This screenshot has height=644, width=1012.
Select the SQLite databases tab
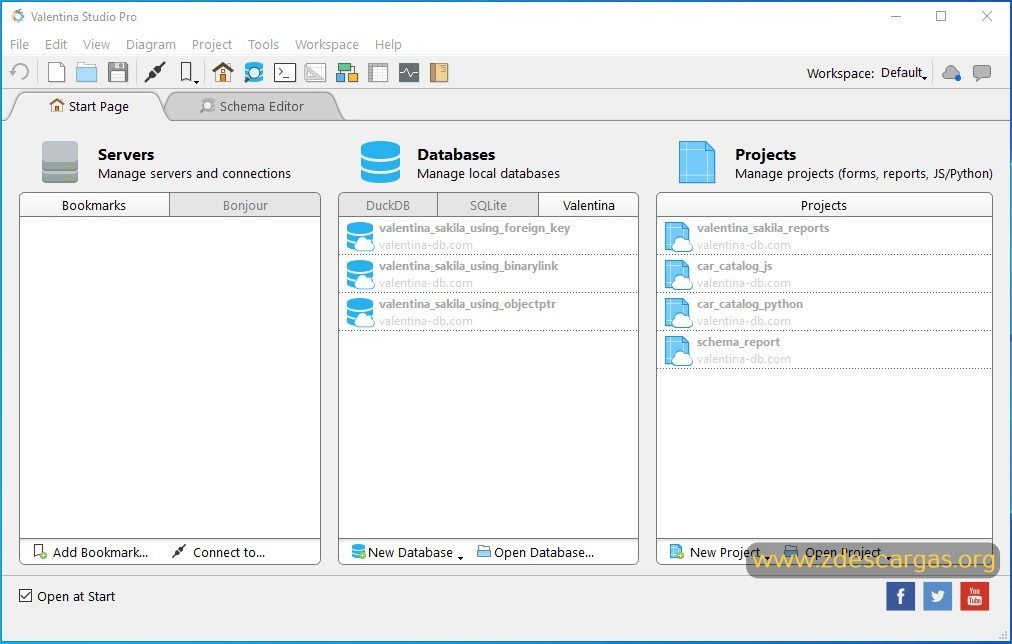(x=488, y=205)
